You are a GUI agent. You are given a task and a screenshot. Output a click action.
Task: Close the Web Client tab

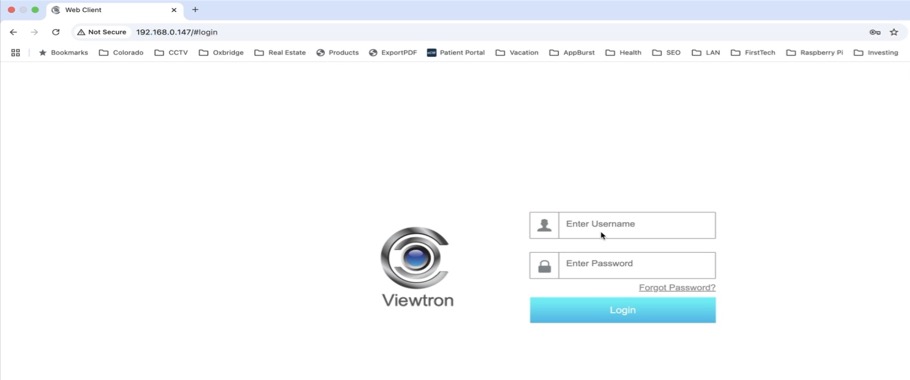click(174, 10)
